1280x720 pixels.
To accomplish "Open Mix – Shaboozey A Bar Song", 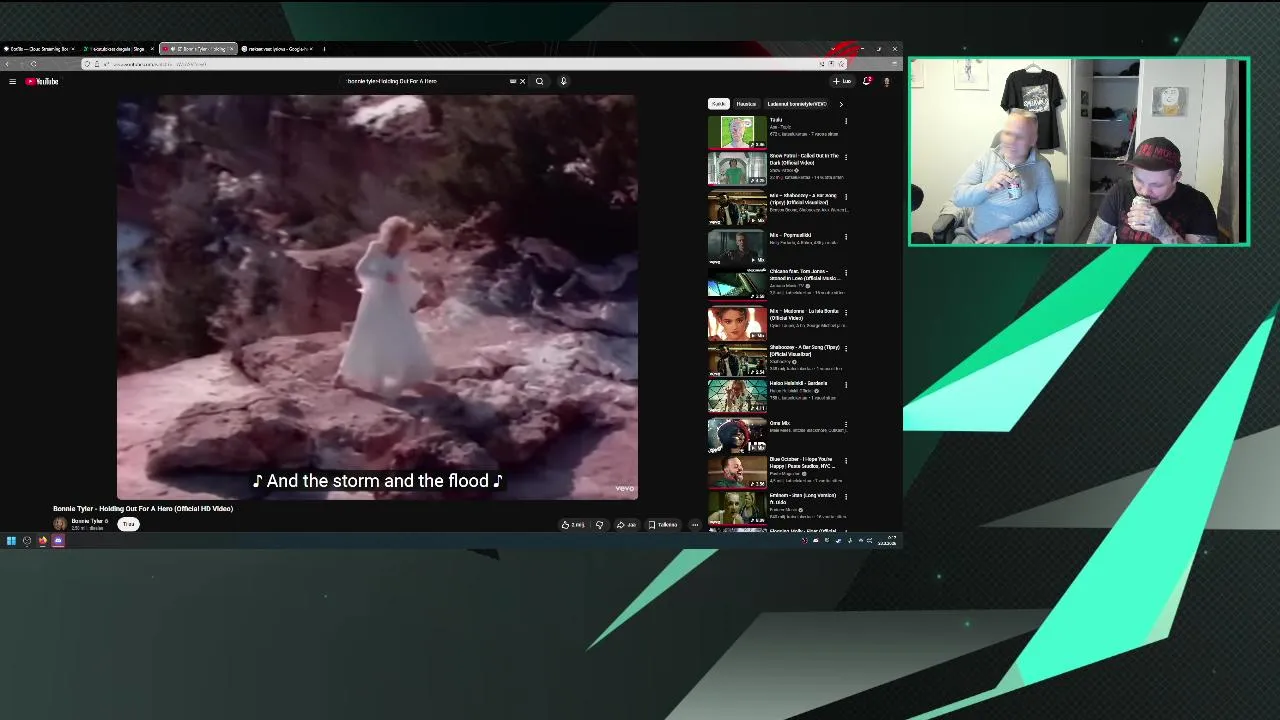I will pos(737,207).
